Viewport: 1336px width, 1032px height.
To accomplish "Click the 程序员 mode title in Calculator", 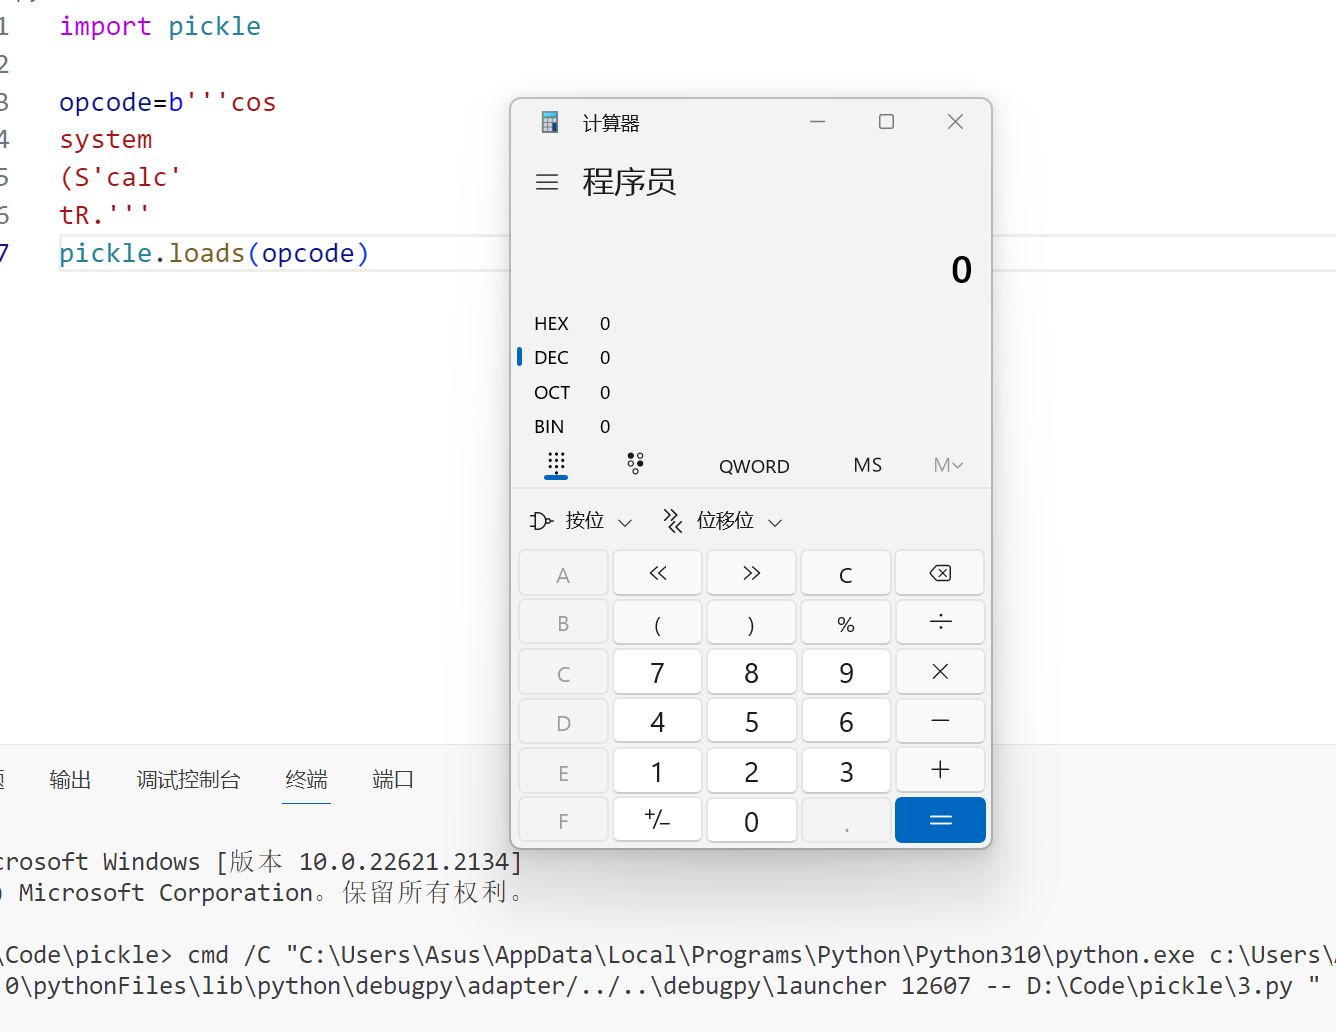I will [x=629, y=182].
